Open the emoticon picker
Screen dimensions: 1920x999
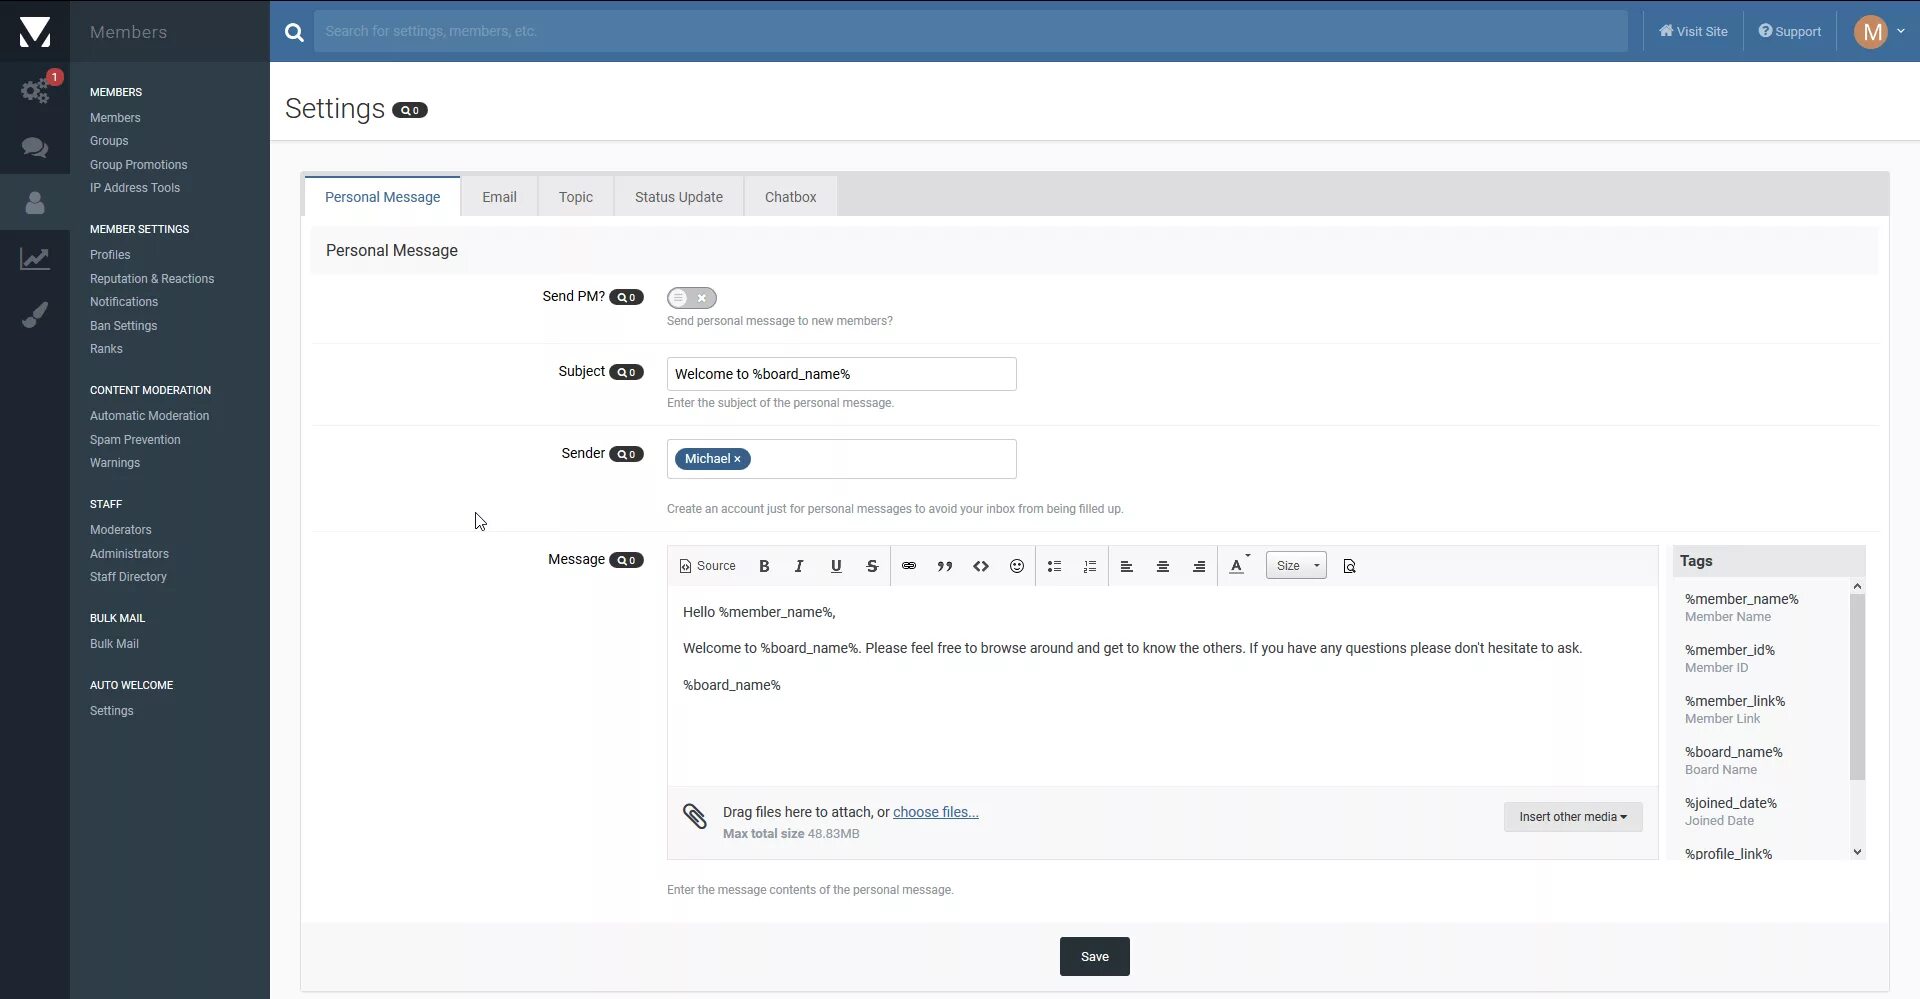click(x=1017, y=566)
